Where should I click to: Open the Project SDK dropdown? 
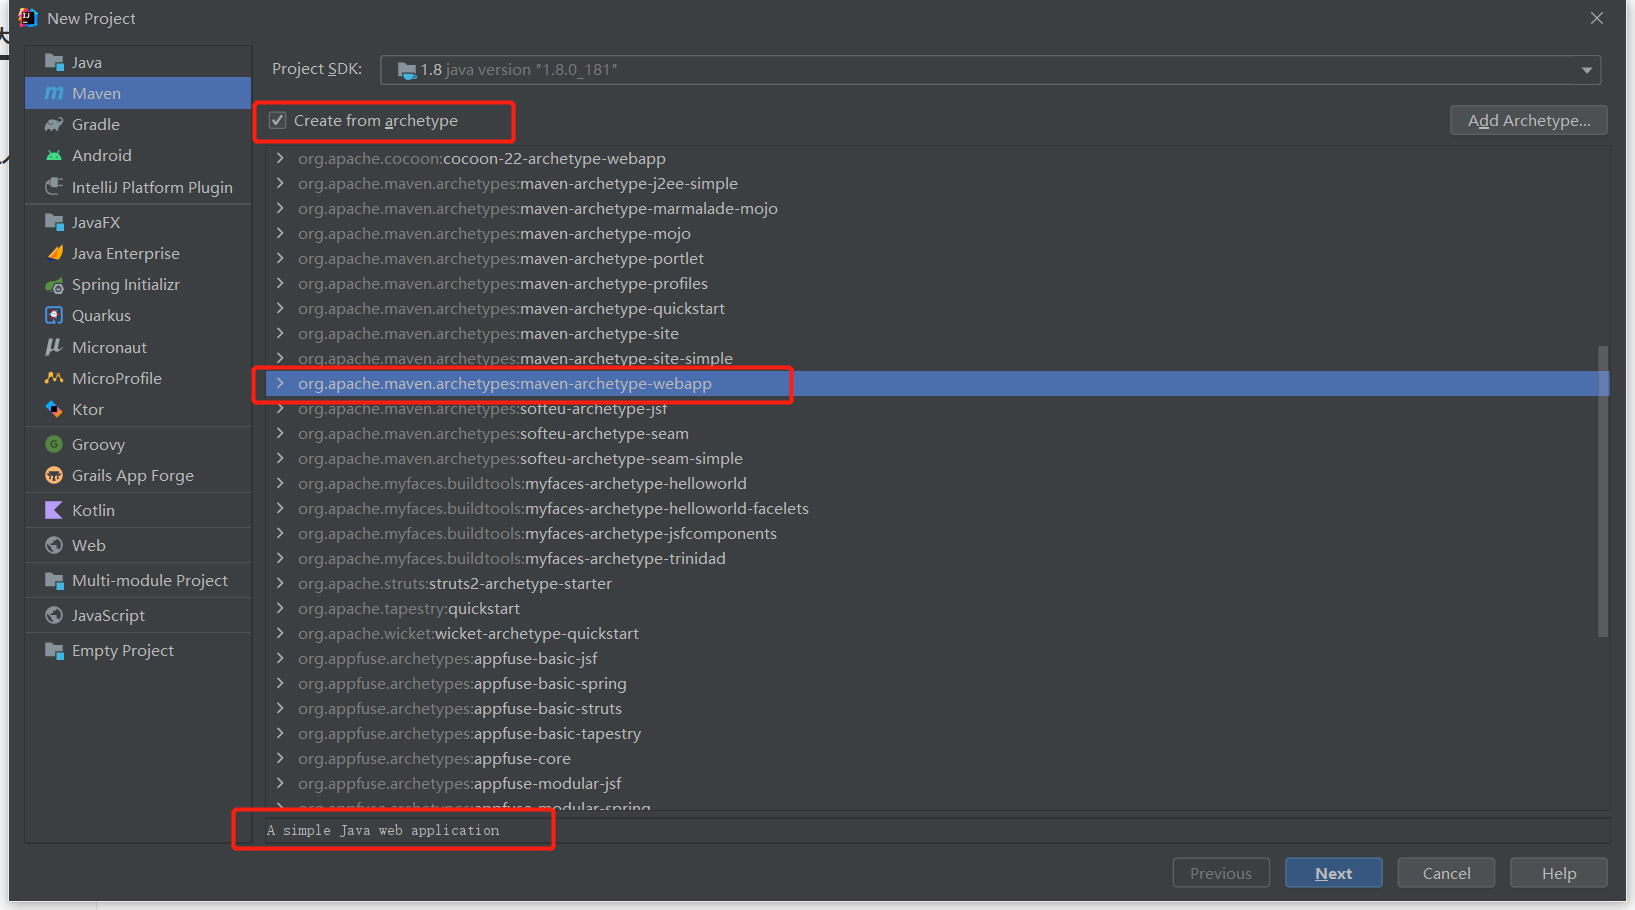tap(1586, 70)
